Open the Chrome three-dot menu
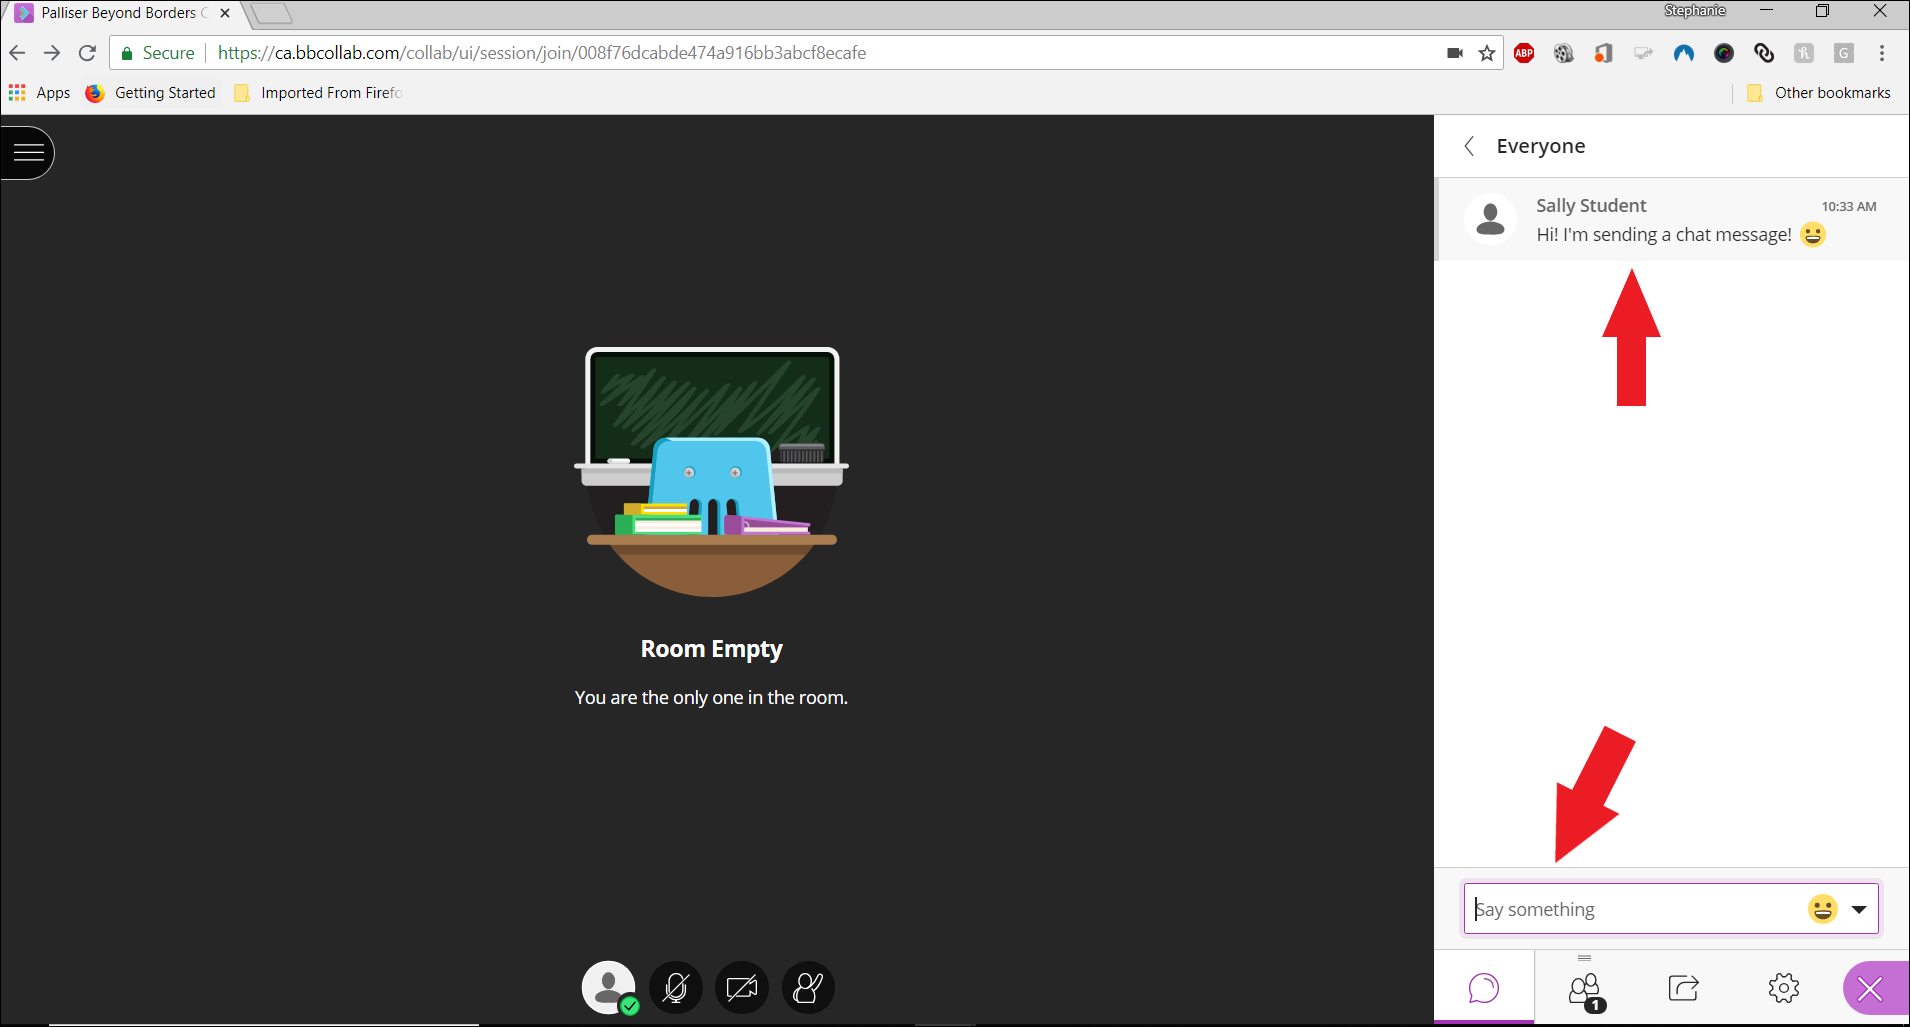The height and width of the screenshot is (1027, 1910). click(1882, 53)
